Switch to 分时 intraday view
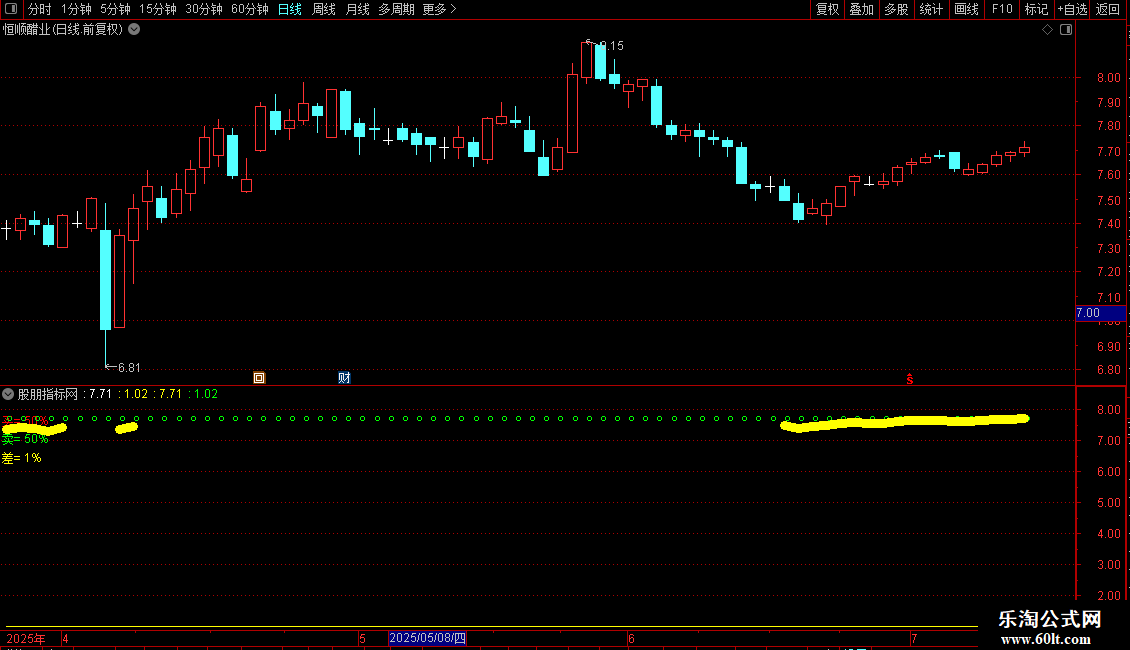Screen dimensions: 1130x650 coord(40,9)
